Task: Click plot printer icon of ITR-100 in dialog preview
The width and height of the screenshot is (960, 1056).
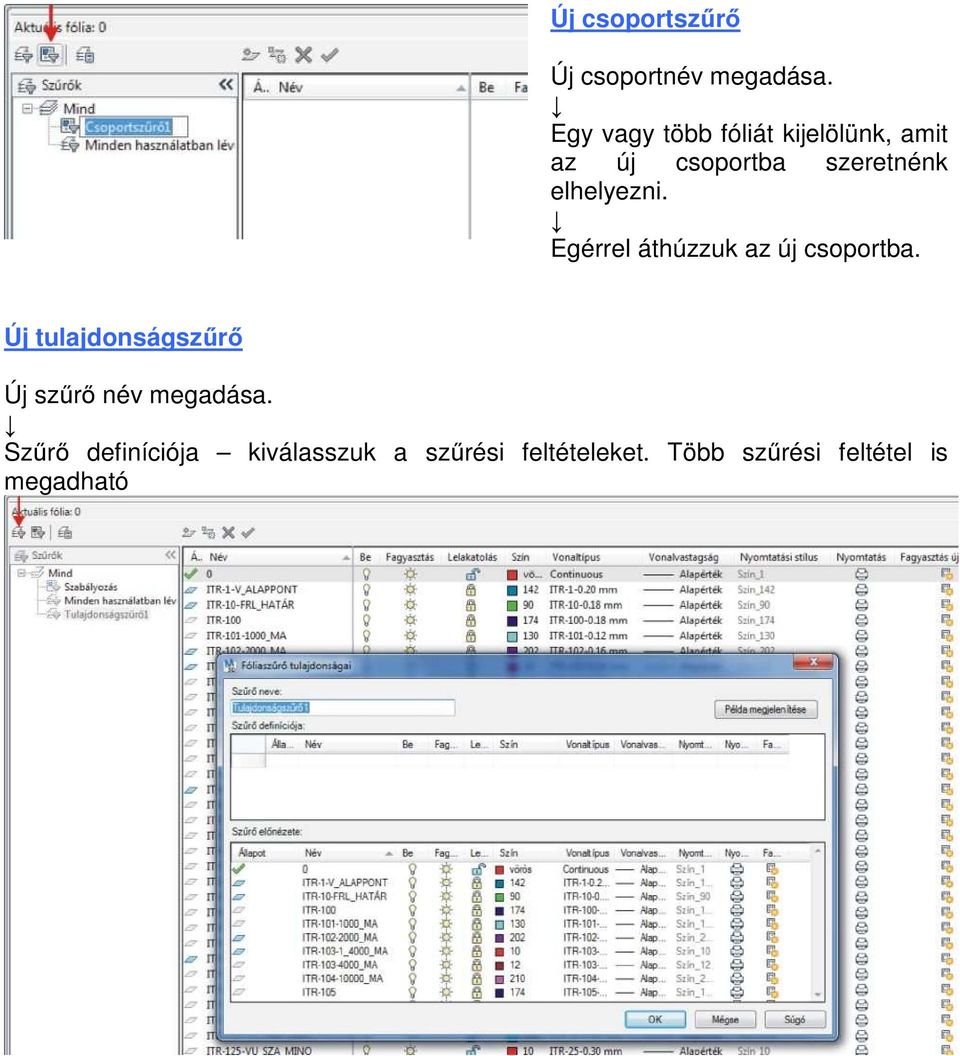Action: tap(737, 910)
